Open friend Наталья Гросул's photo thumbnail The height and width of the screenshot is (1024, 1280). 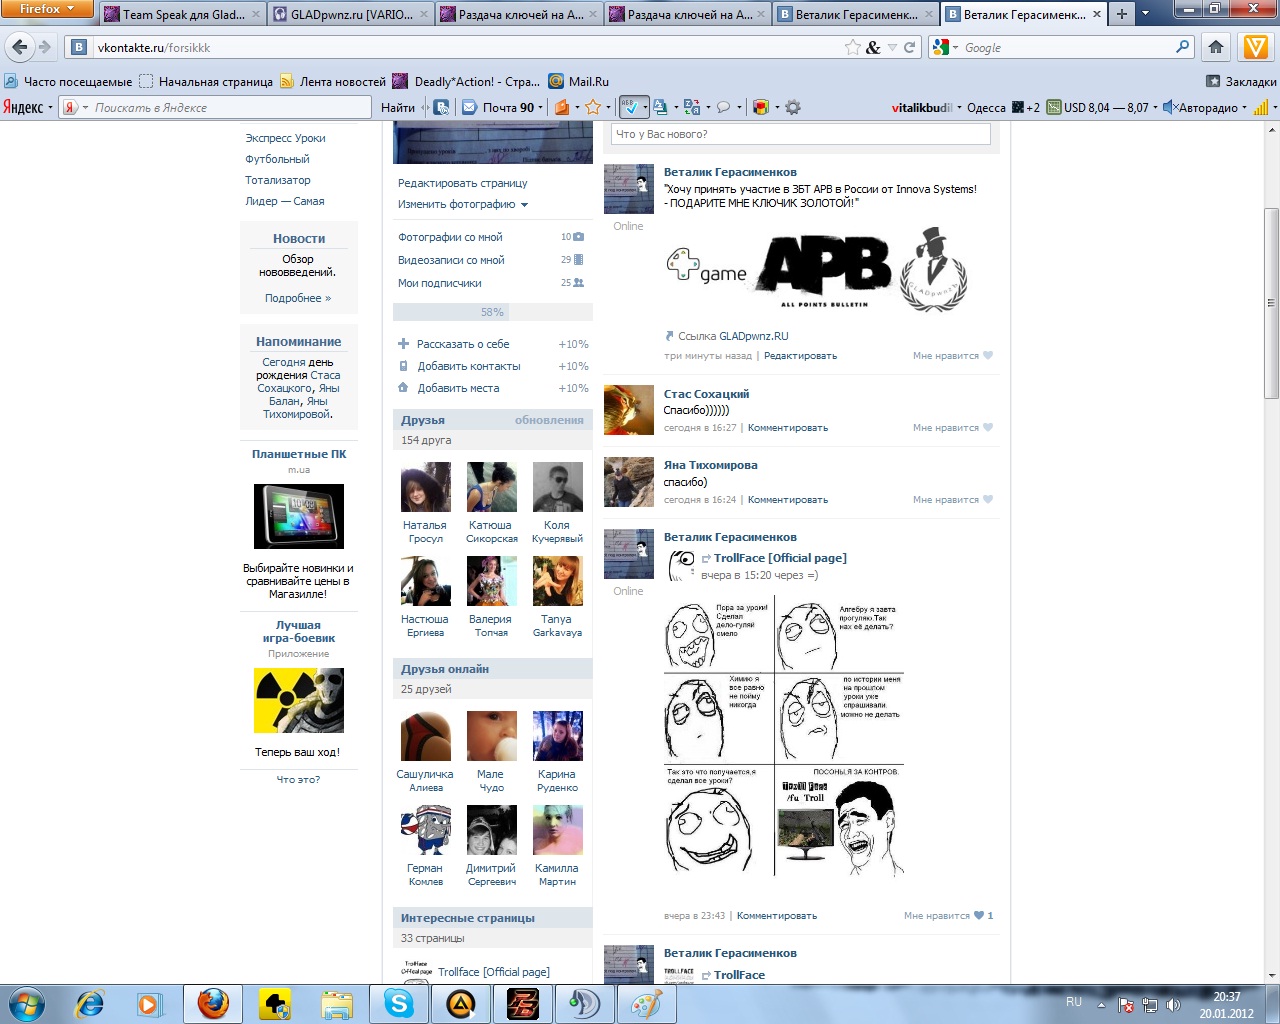point(425,487)
